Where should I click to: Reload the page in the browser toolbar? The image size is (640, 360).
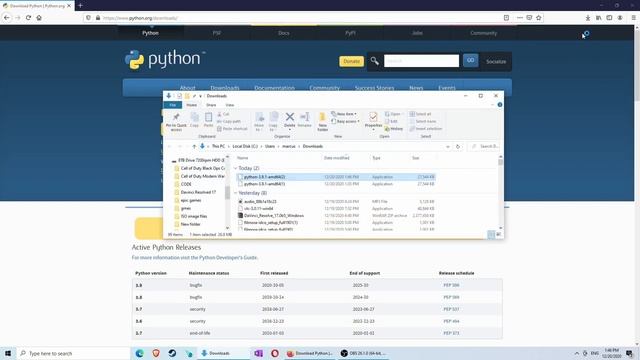(28, 18)
